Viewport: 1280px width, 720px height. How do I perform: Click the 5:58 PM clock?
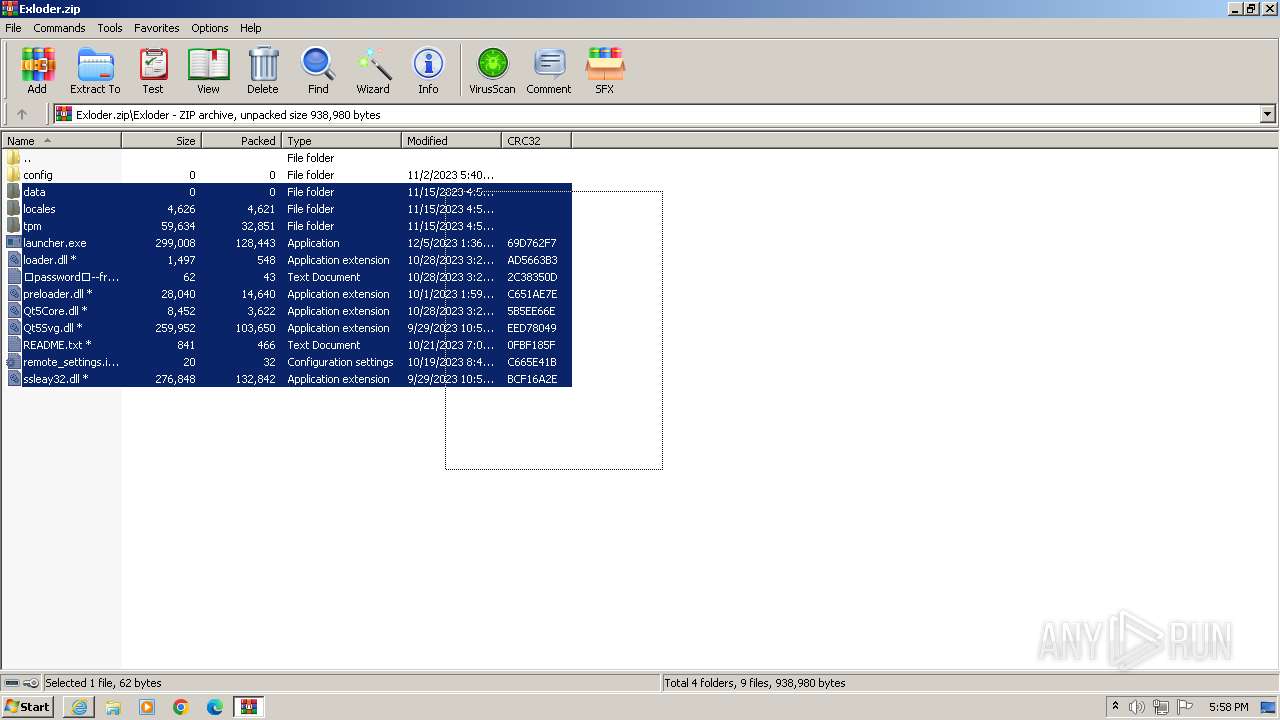[1228, 707]
